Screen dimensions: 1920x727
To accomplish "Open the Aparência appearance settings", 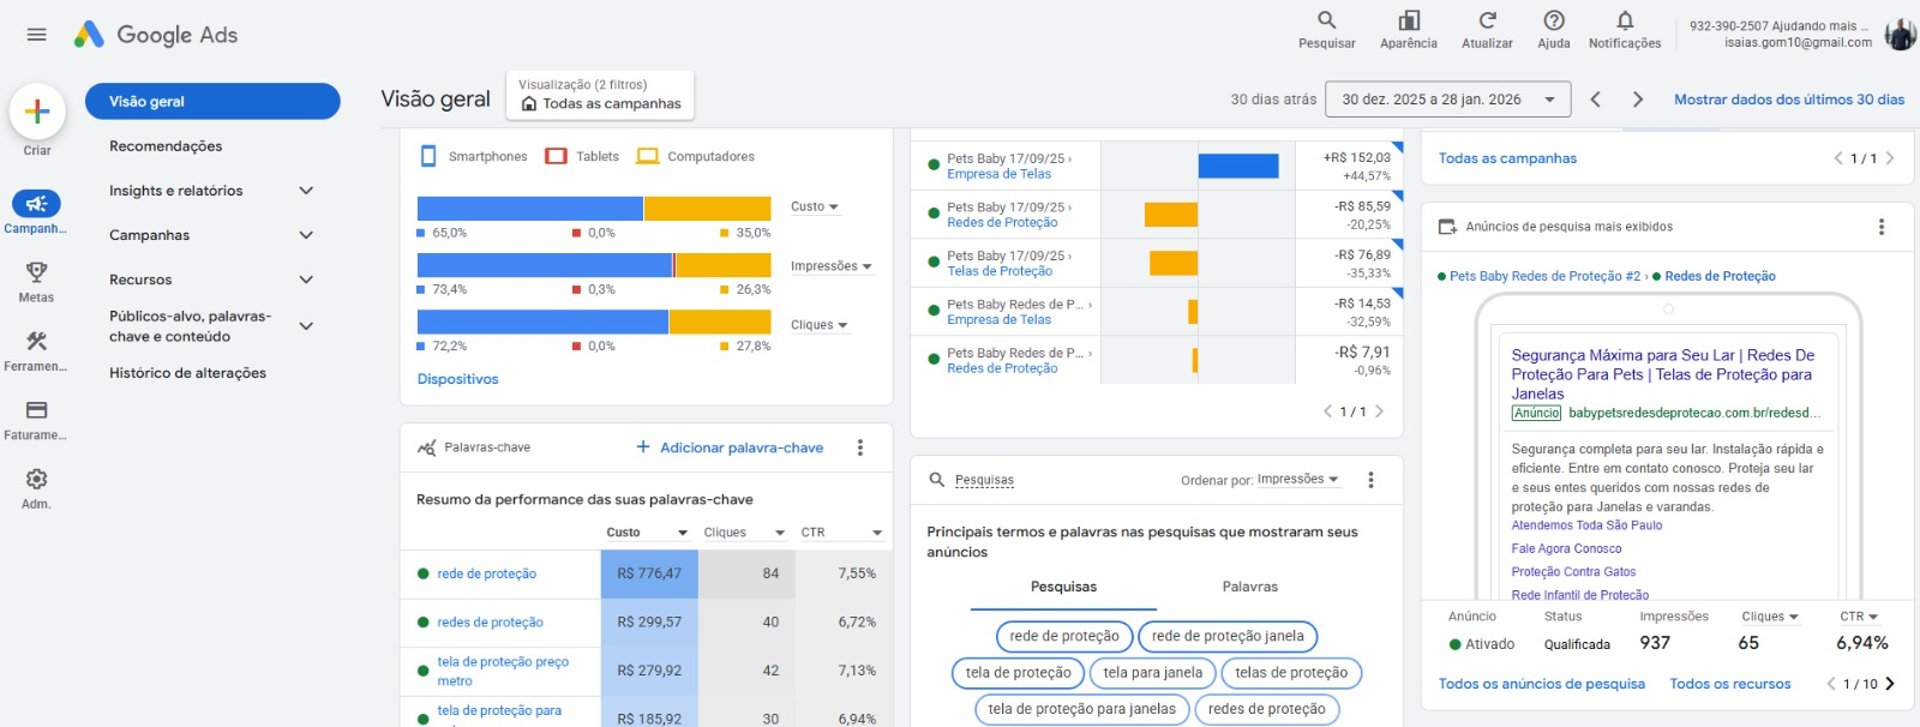I will [1408, 29].
